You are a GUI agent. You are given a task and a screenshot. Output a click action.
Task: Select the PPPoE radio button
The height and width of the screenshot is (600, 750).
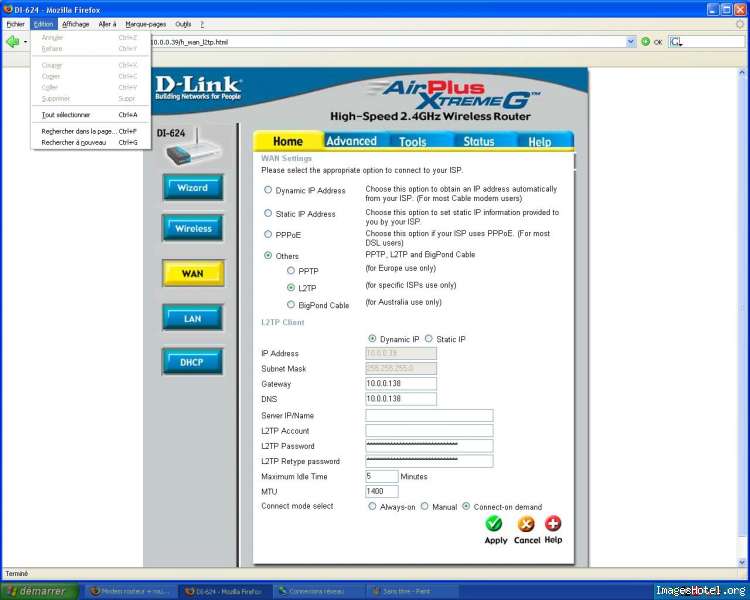click(x=268, y=234)
